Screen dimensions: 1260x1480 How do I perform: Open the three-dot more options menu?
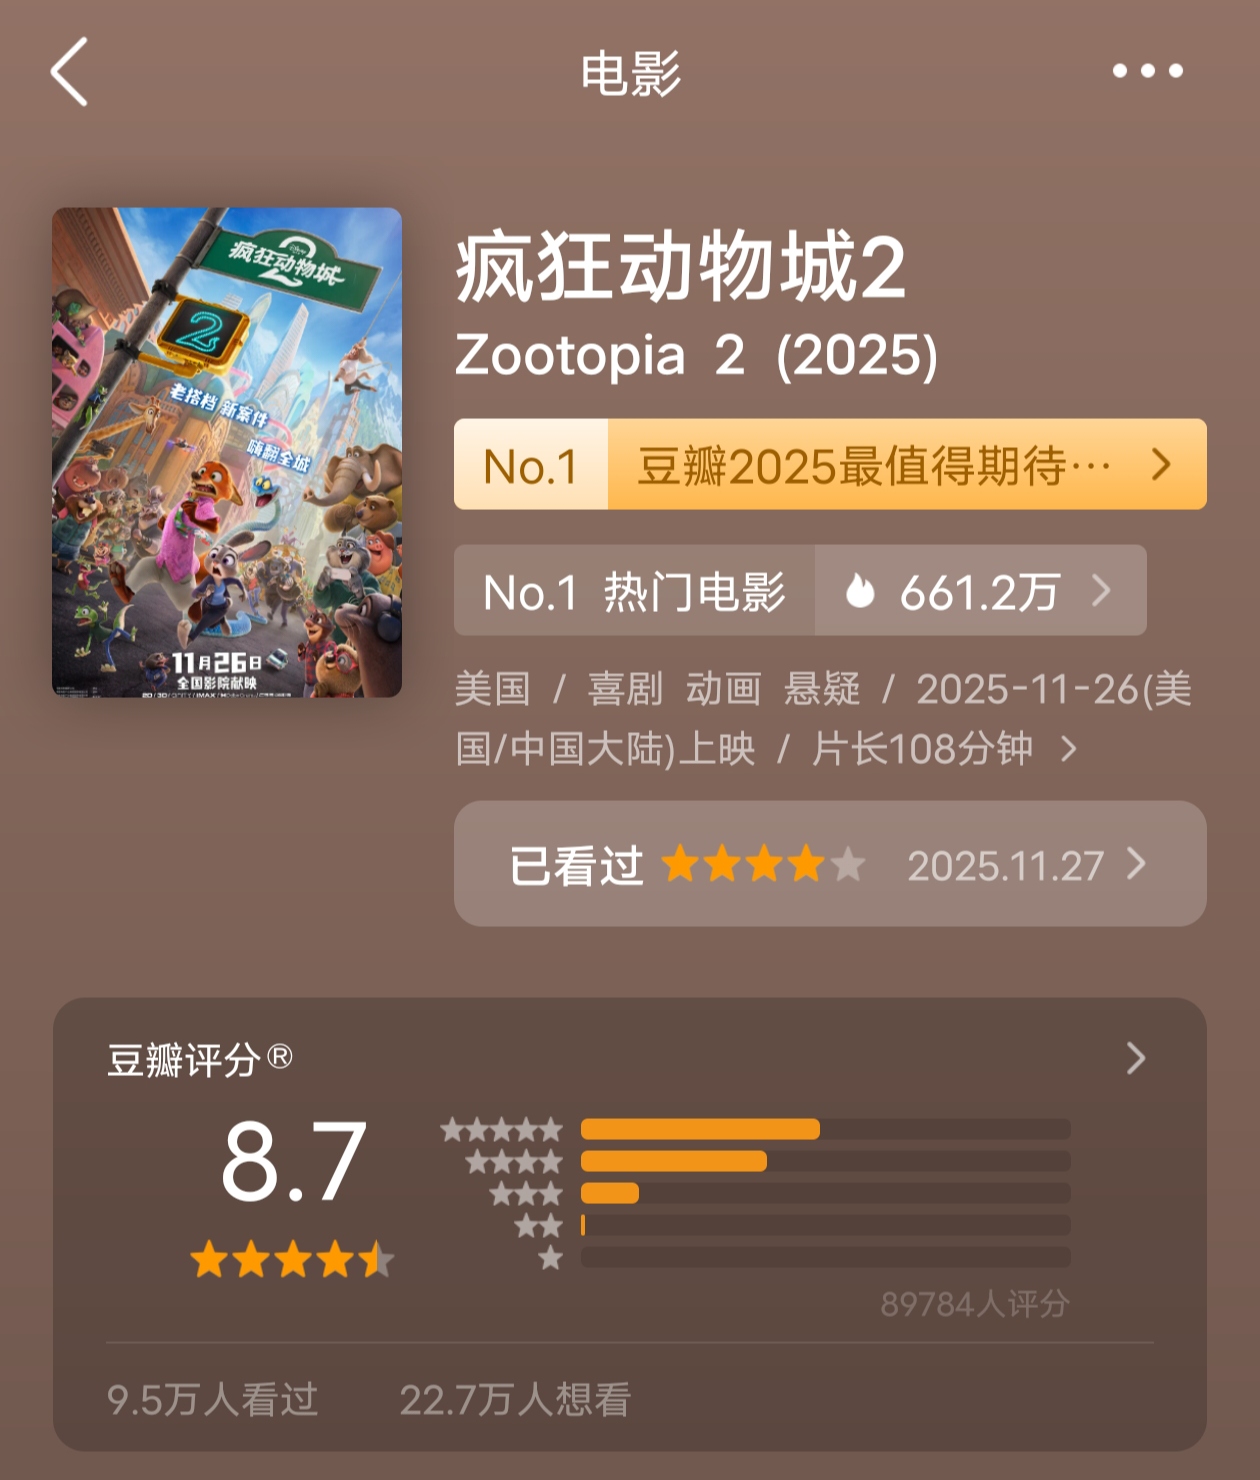[1147, 71]
